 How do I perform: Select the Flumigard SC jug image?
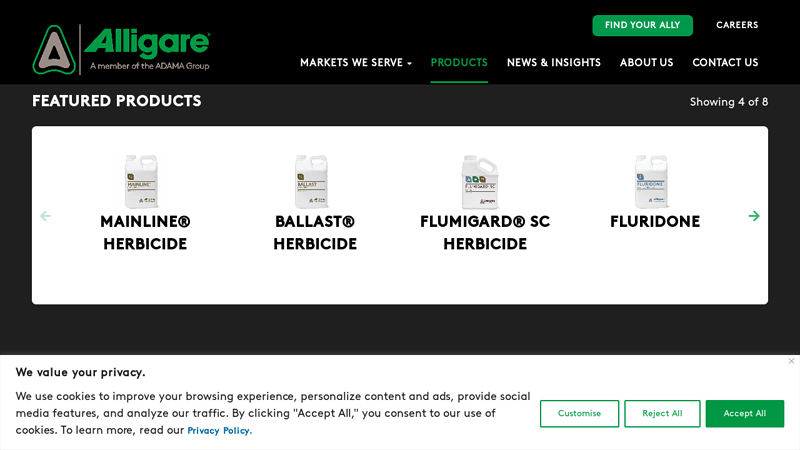(480, 182)
